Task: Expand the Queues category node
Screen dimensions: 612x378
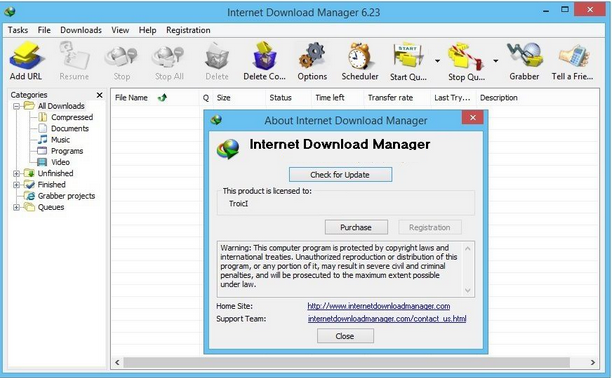Action: coord(16,207)
